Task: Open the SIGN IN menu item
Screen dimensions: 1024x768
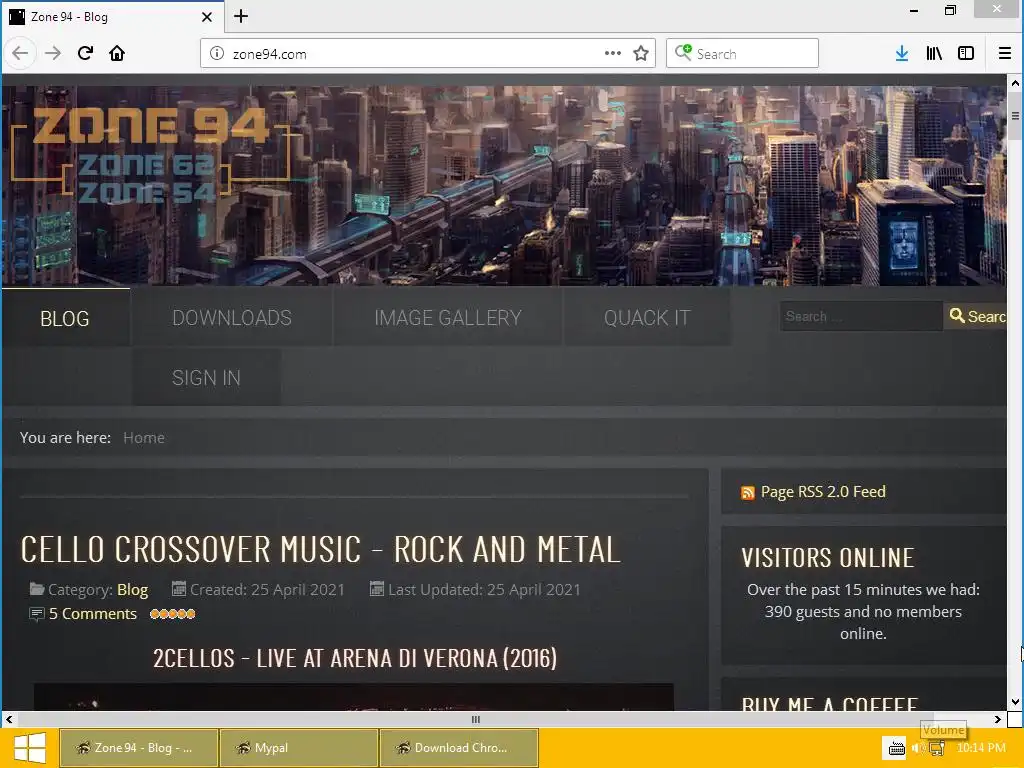Action: [206, 377]
